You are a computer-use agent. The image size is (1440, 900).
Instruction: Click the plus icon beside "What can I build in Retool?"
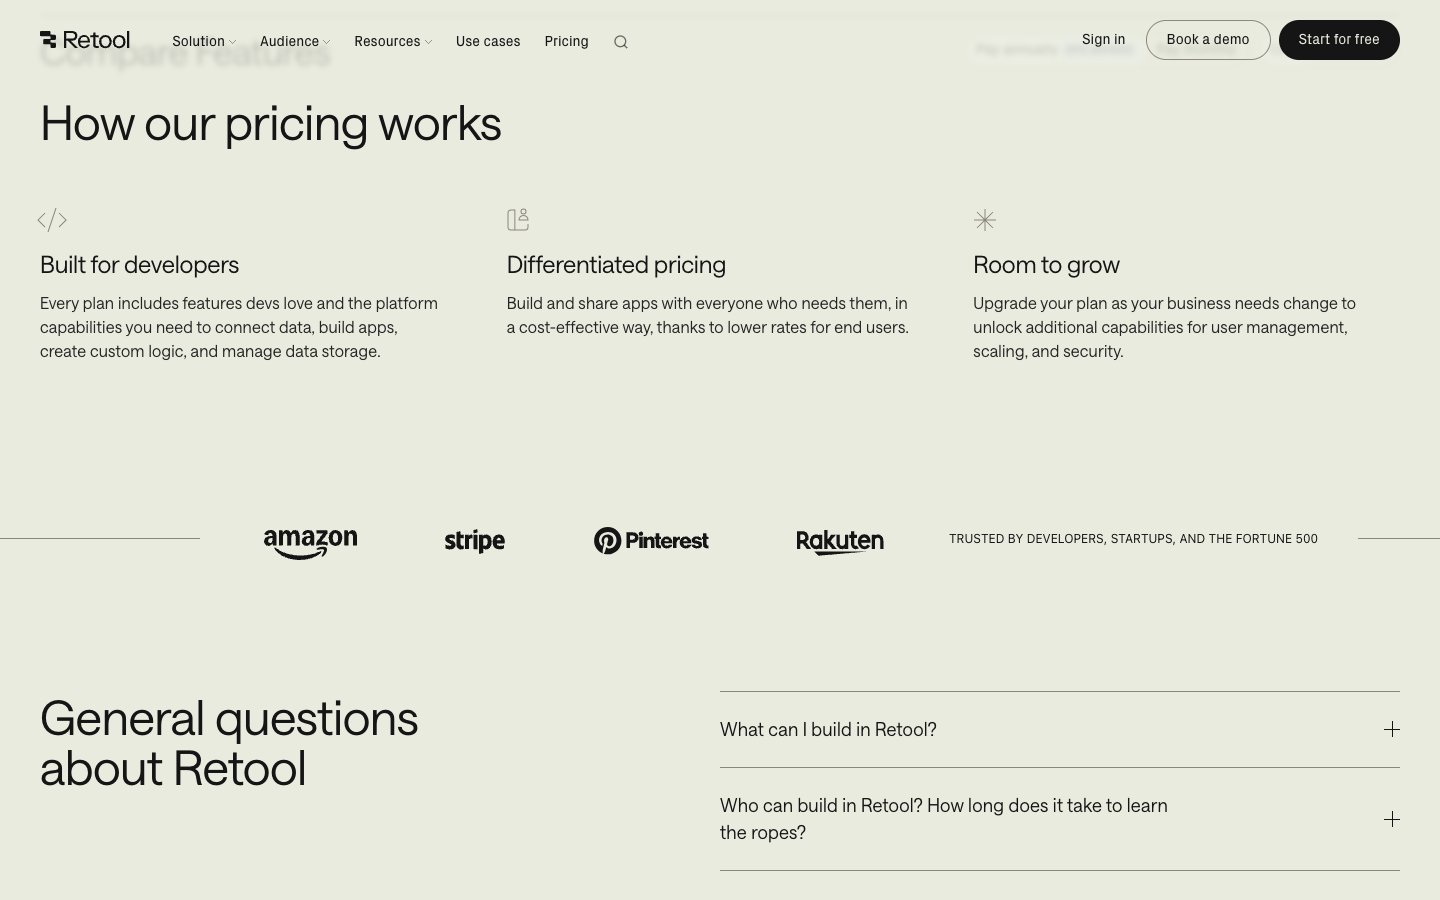point(1391,729)
